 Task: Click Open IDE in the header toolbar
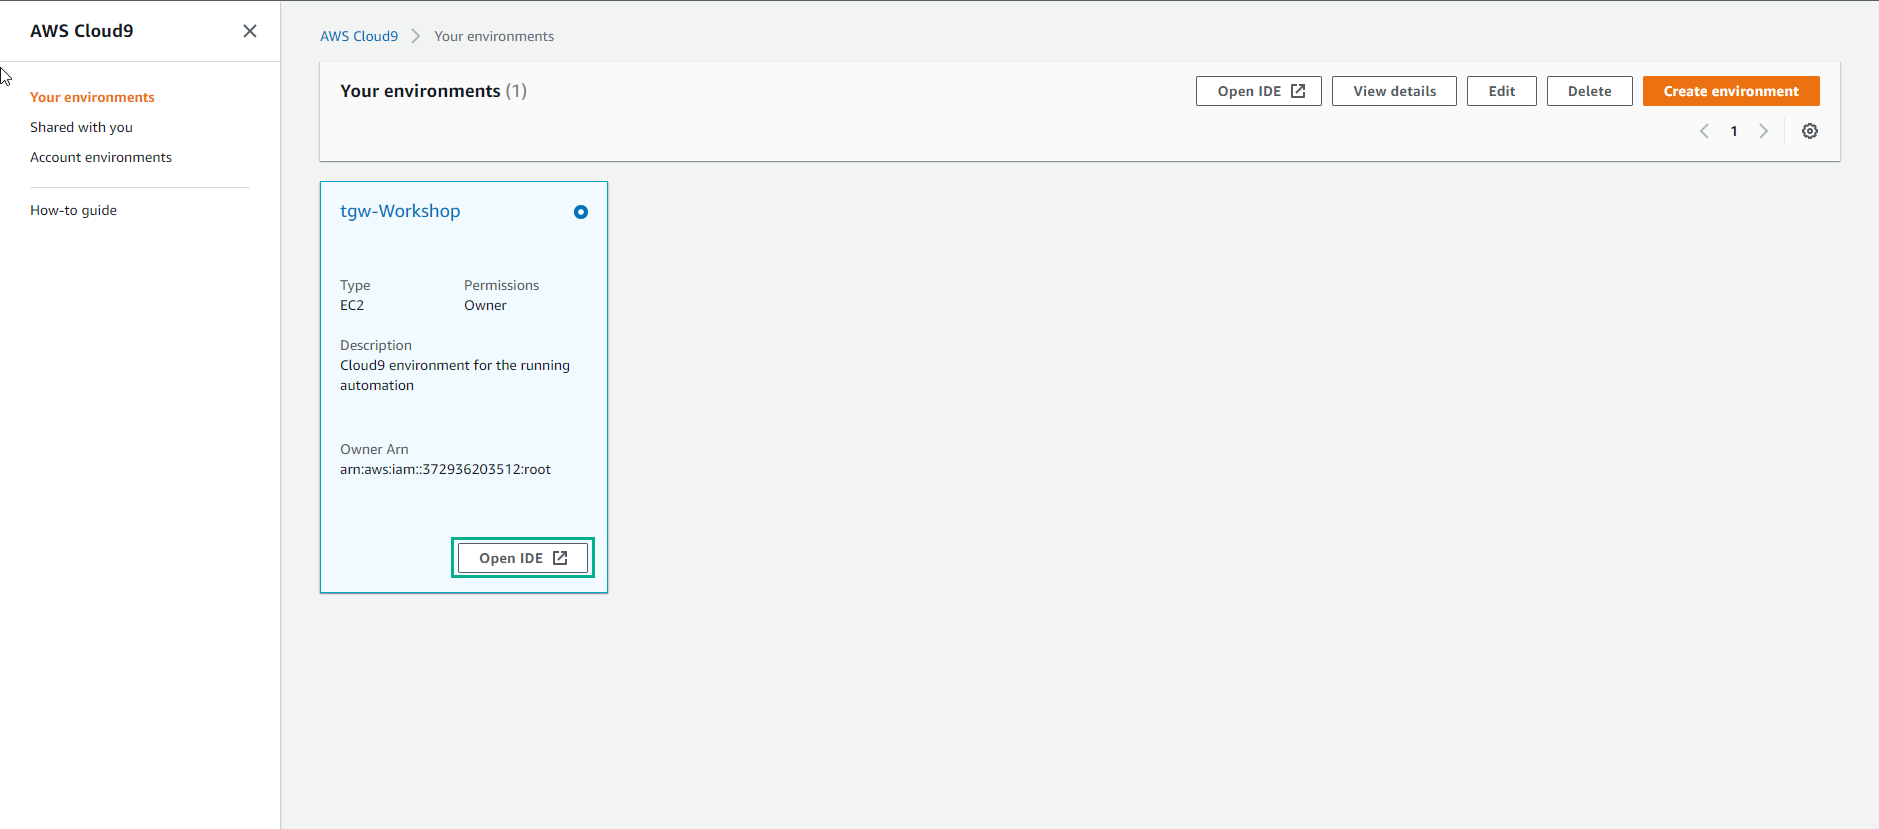coord(1259,91)
